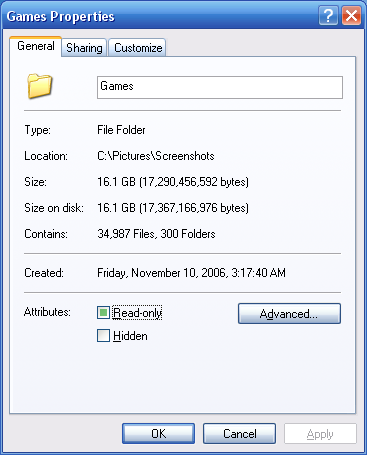Switch to the General tab

[36, 46]
